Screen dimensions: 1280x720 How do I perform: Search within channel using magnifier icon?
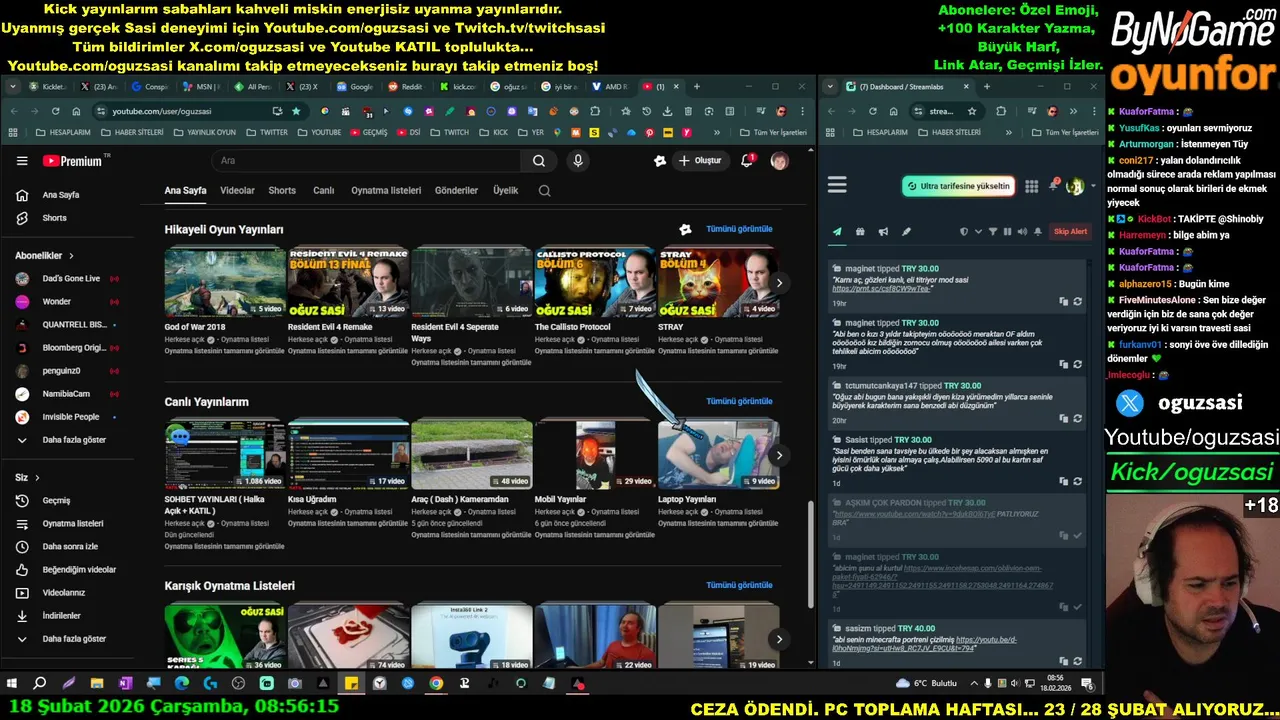[544, 190]
